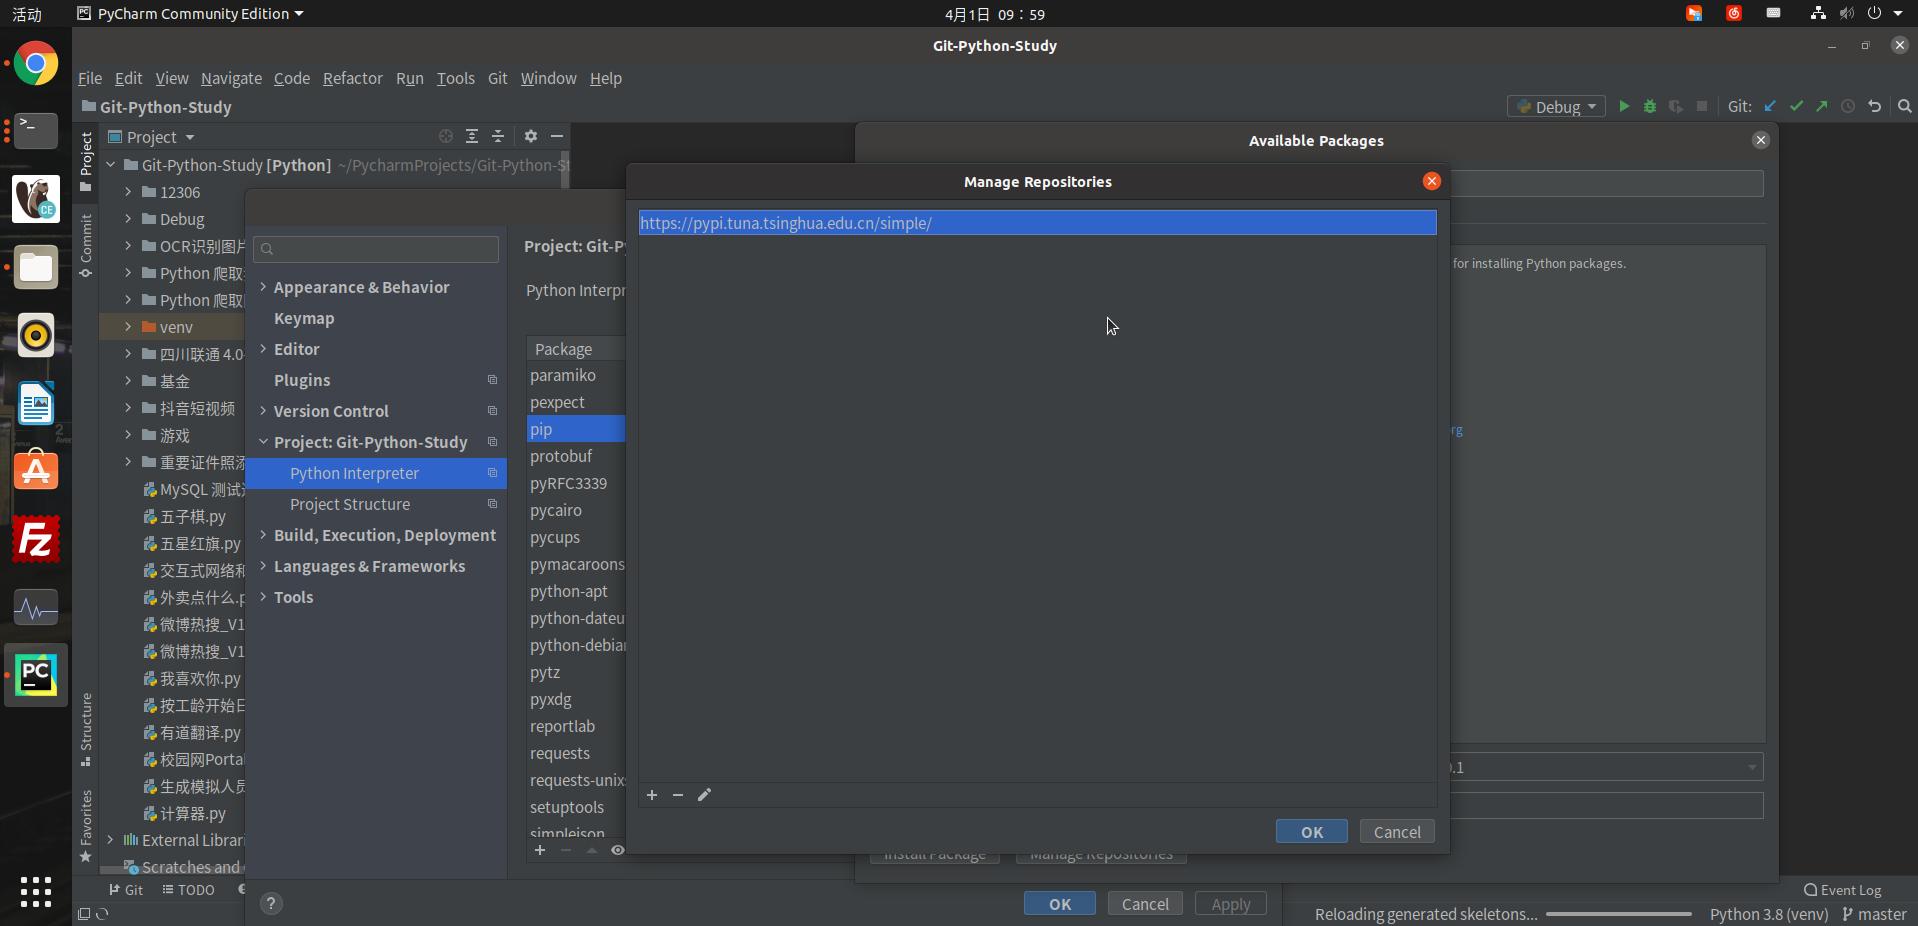Expand all items in the Project panel
Image resolution: width=1918 pixels, height=926 pixels.
pos(472,136)
